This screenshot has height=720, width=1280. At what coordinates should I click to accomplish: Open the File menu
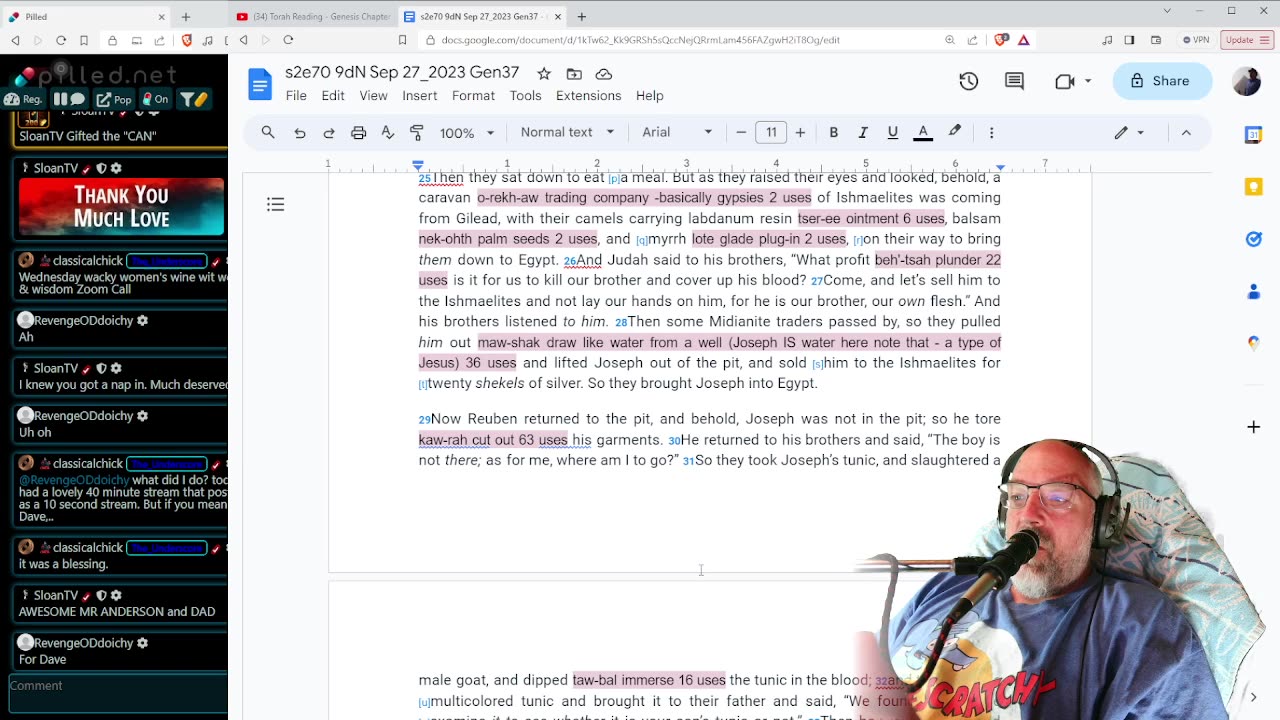pos(296,95)
